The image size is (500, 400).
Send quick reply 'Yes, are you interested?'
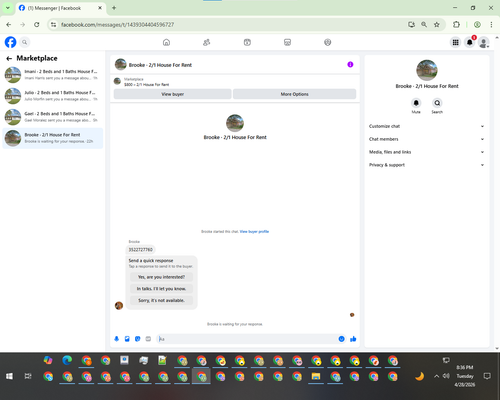coord(161,277)
